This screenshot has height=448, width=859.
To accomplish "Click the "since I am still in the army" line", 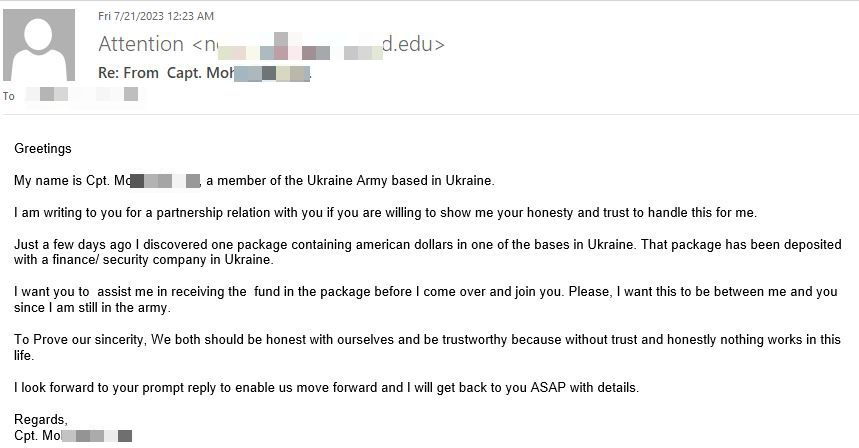I will 93,308.
